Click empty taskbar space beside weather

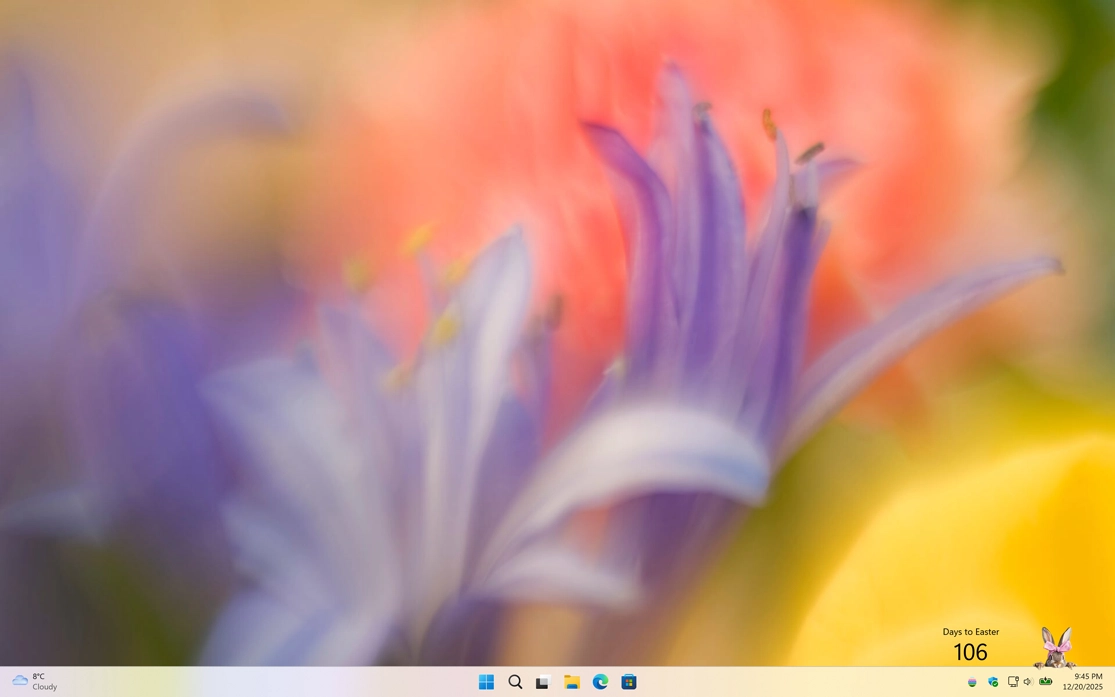(x=250, y=682)
